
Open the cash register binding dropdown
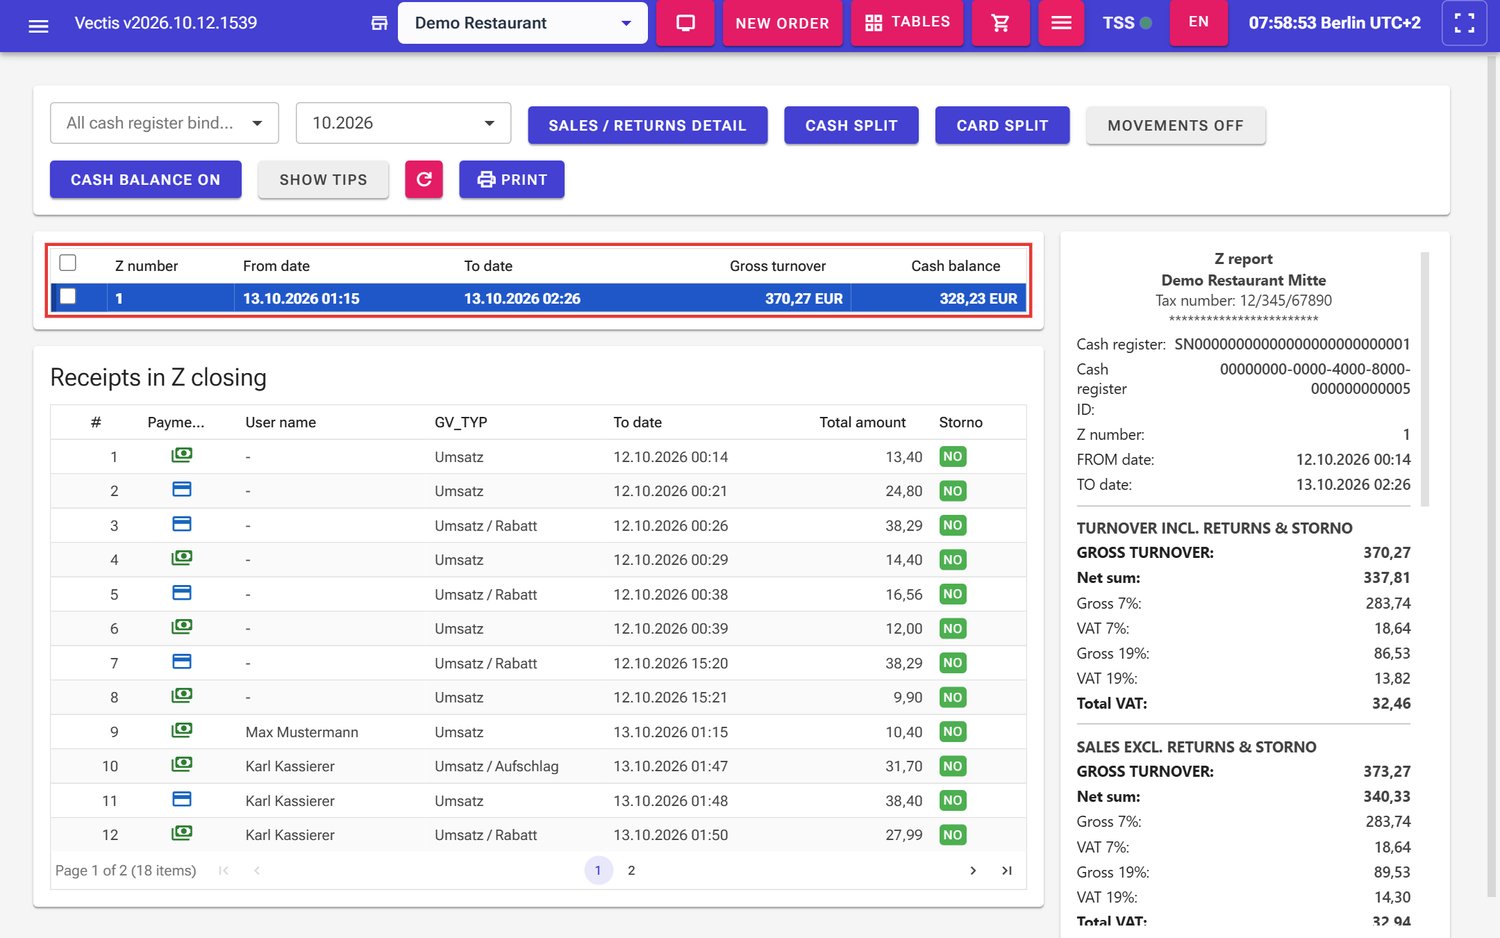[164, 123]
